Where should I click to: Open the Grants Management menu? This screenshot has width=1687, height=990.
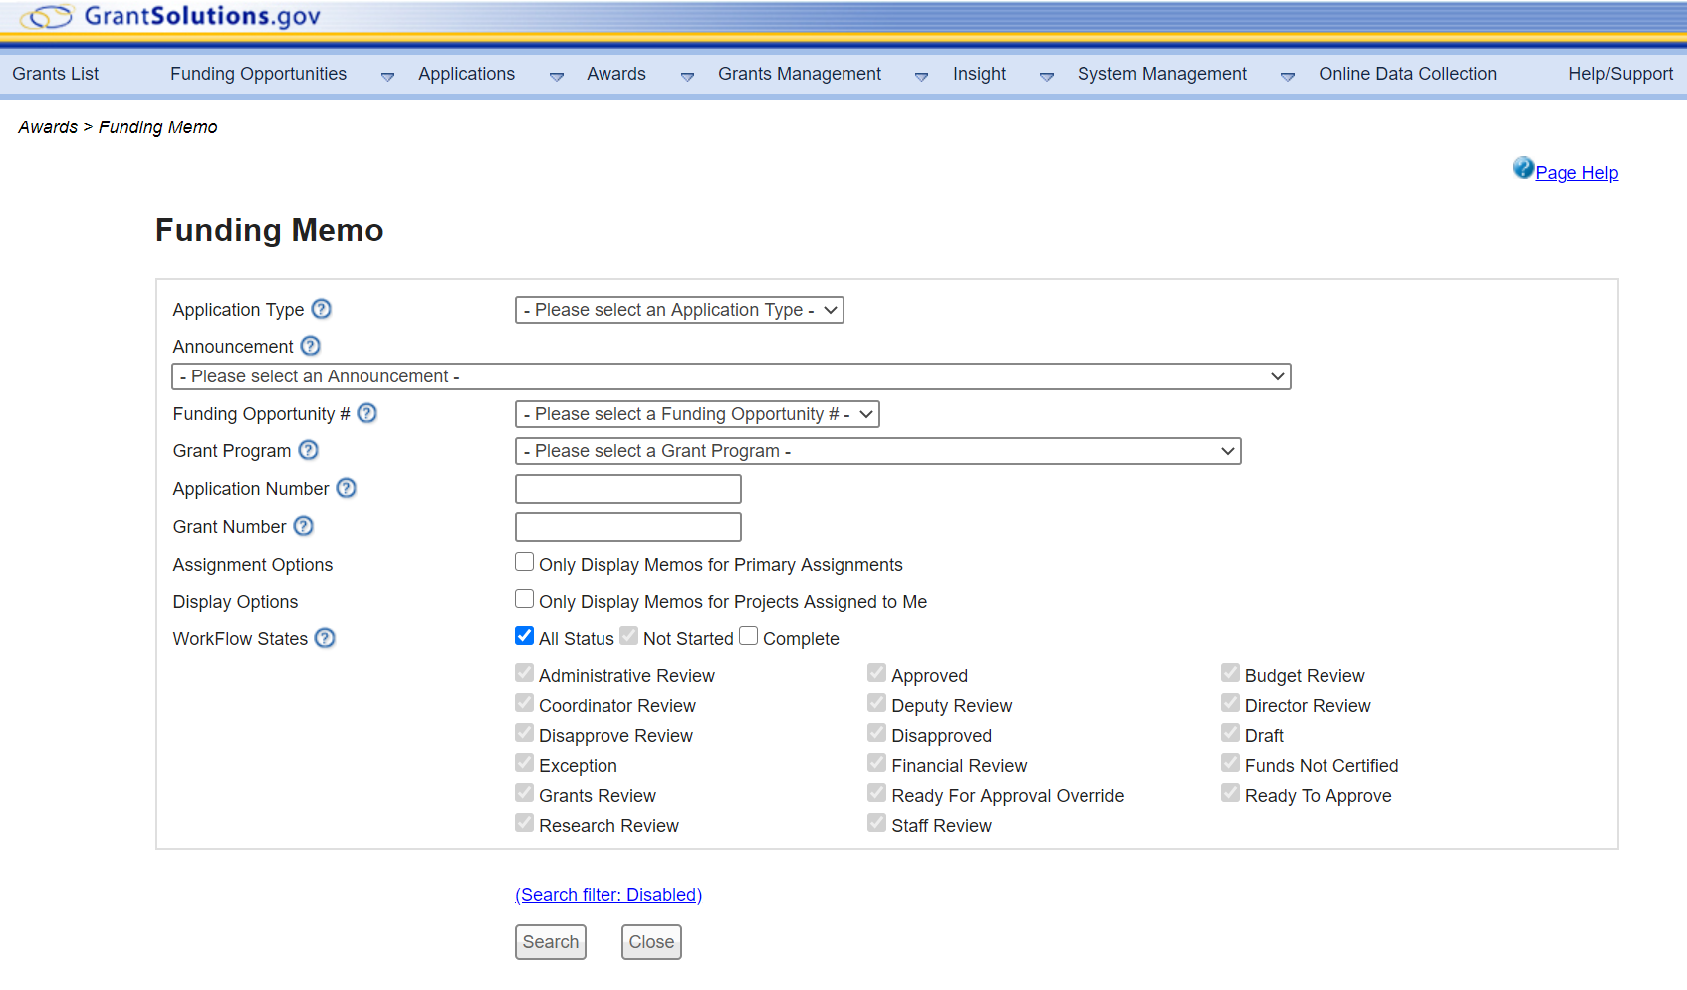coord(799,74)
